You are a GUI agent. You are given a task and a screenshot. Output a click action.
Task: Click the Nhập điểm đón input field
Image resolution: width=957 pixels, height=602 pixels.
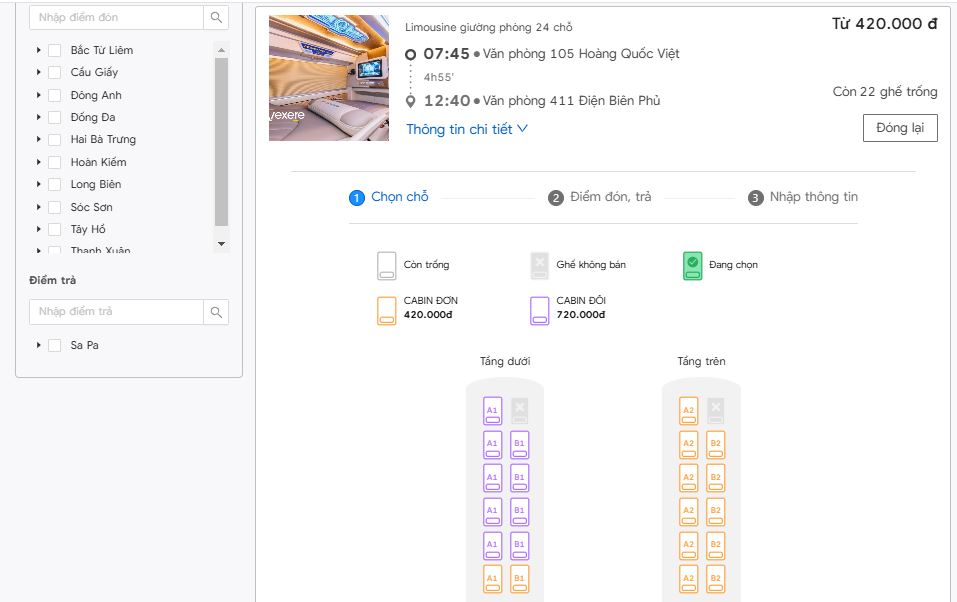point(116,18)
